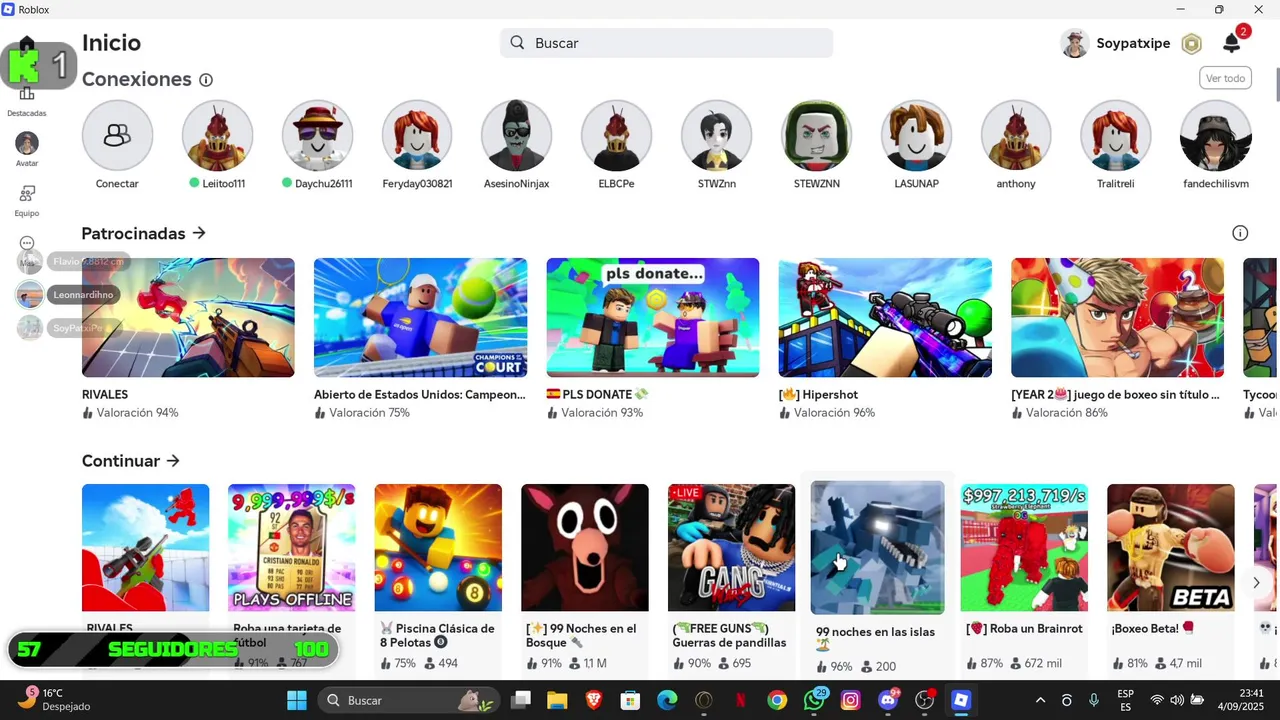This screenshot has height=720, width=1280.
Task: Expand the Patrocinadas section arrow
Action: (199, 233)
